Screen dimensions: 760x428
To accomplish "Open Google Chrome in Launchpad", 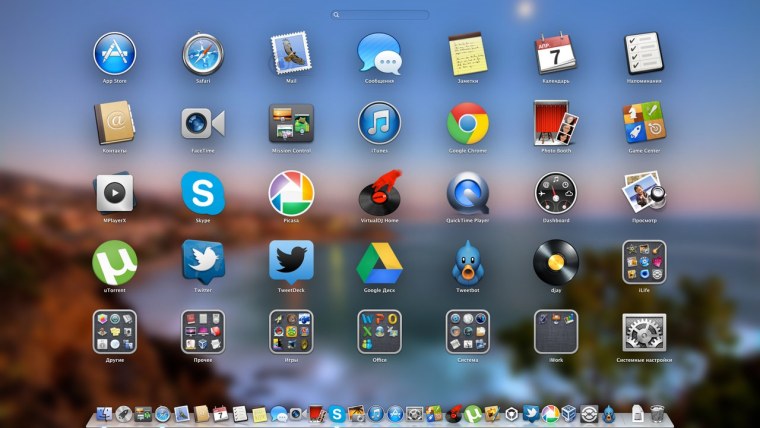I will coord(467,123).
